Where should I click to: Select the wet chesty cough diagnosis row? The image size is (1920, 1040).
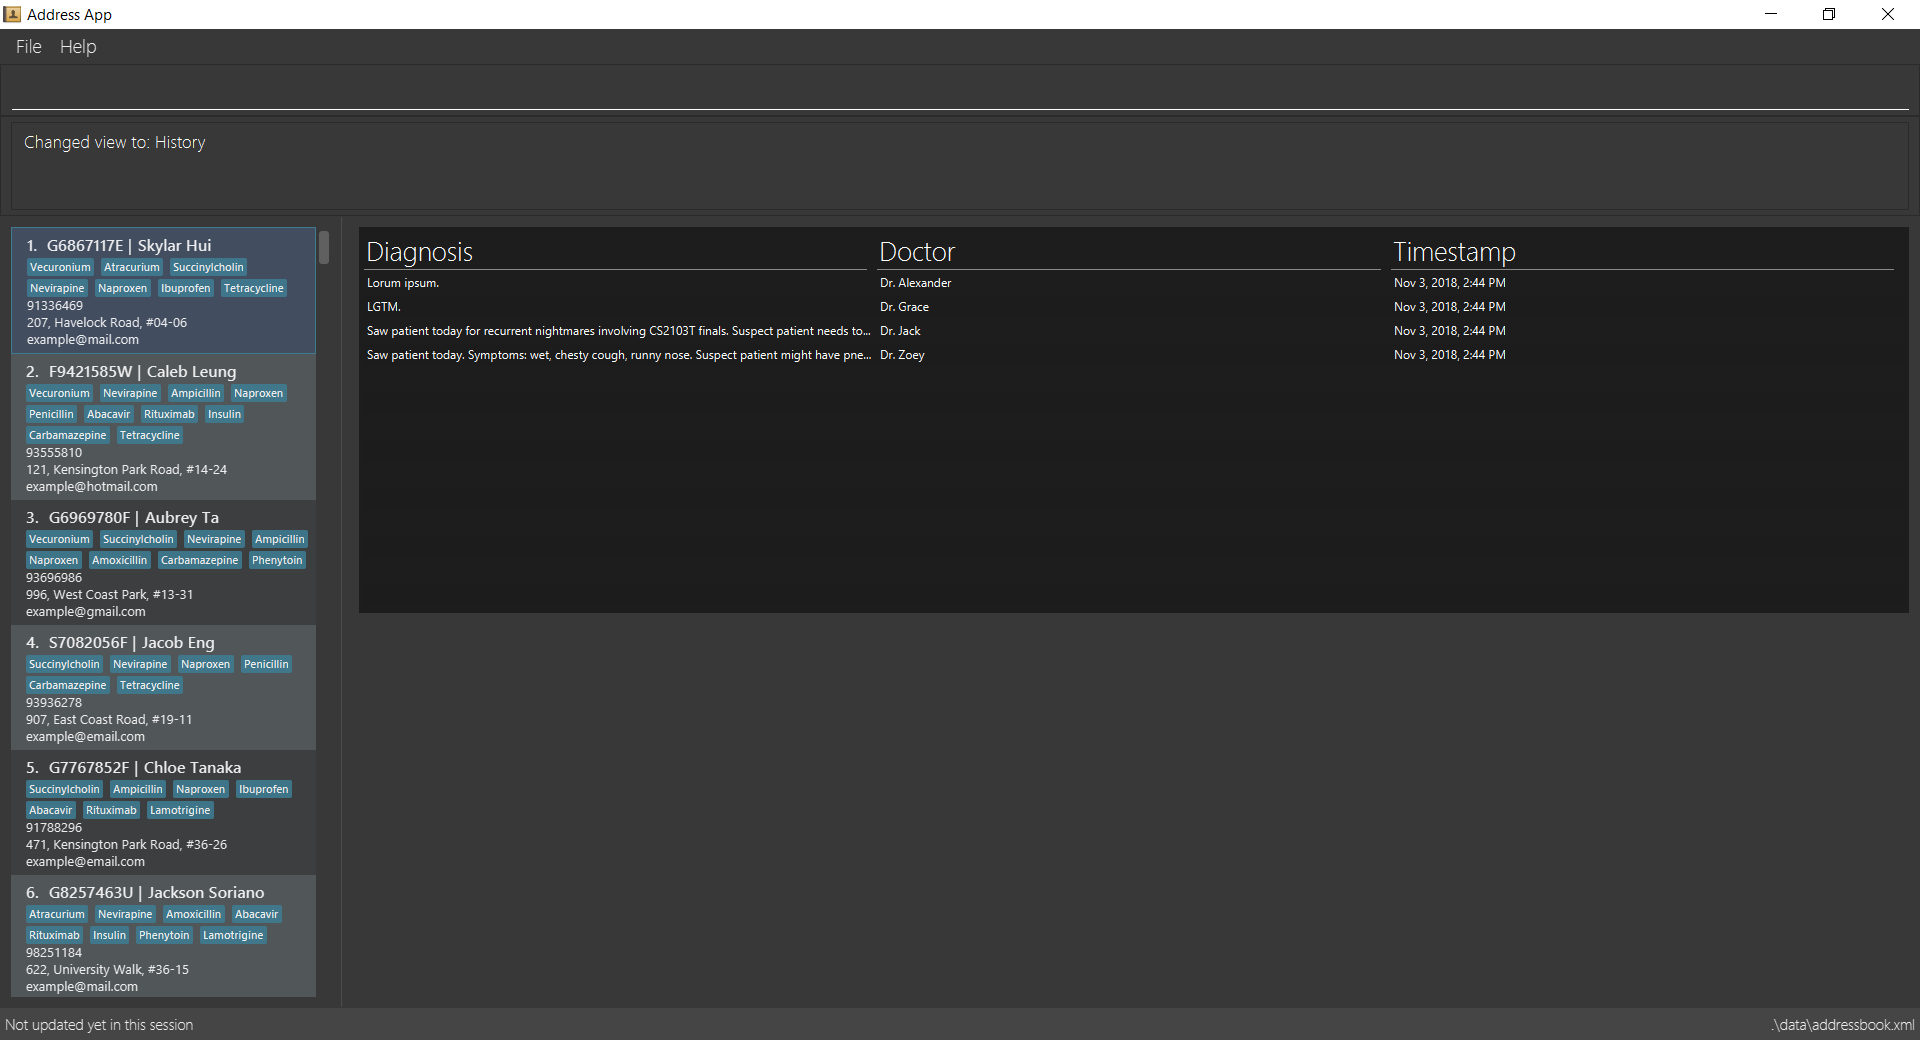1130,355
